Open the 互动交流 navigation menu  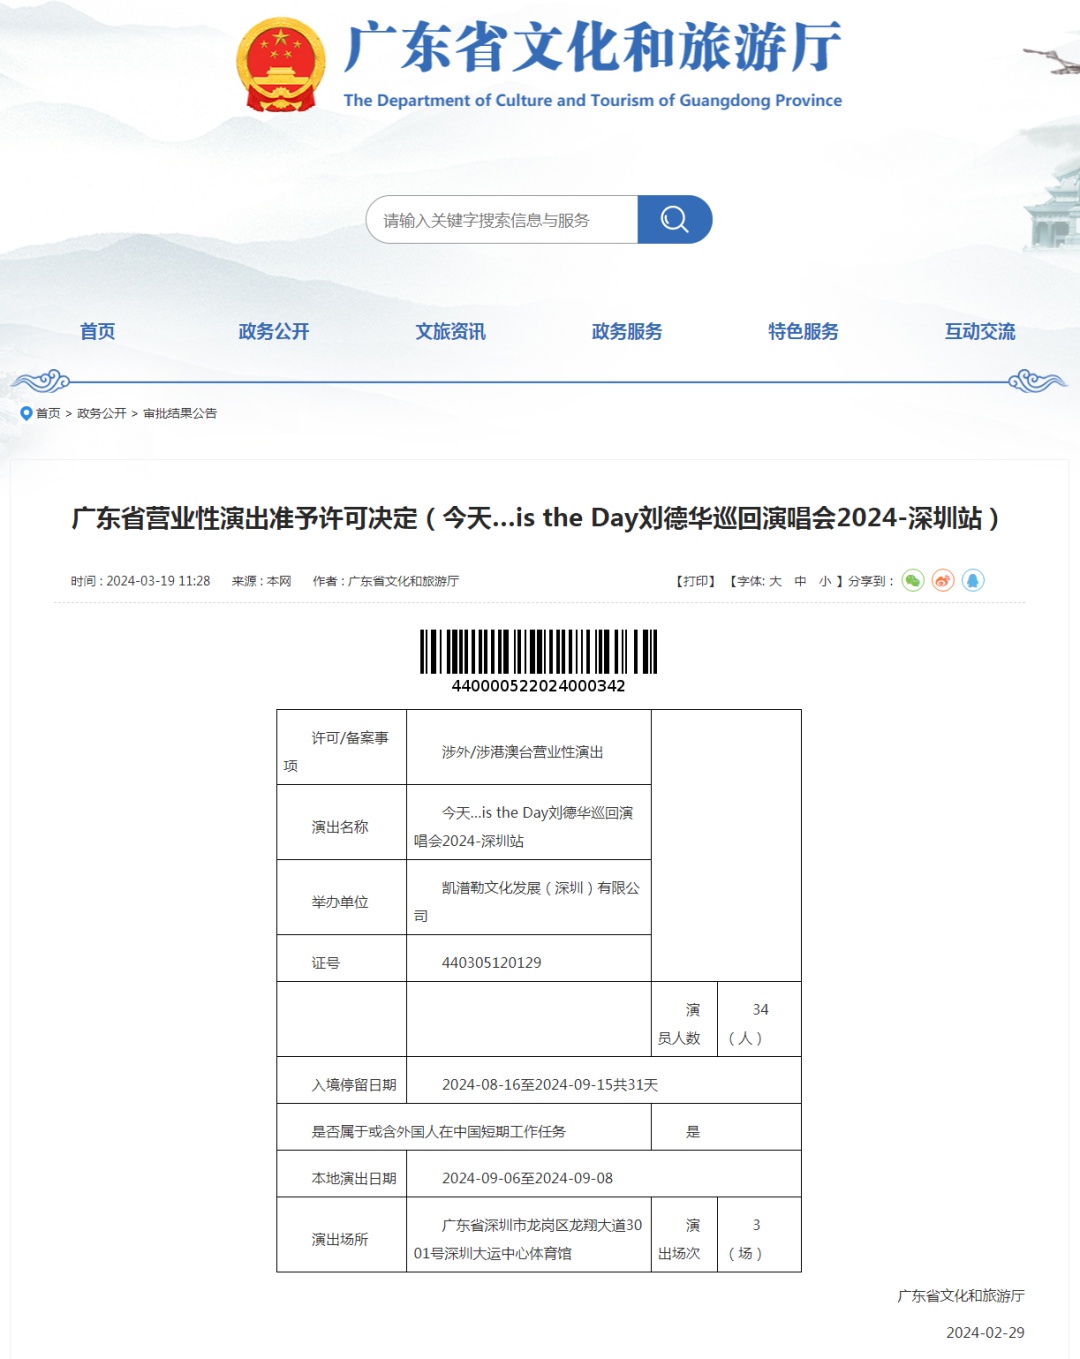pyautogui.click(x=980, y=331)
